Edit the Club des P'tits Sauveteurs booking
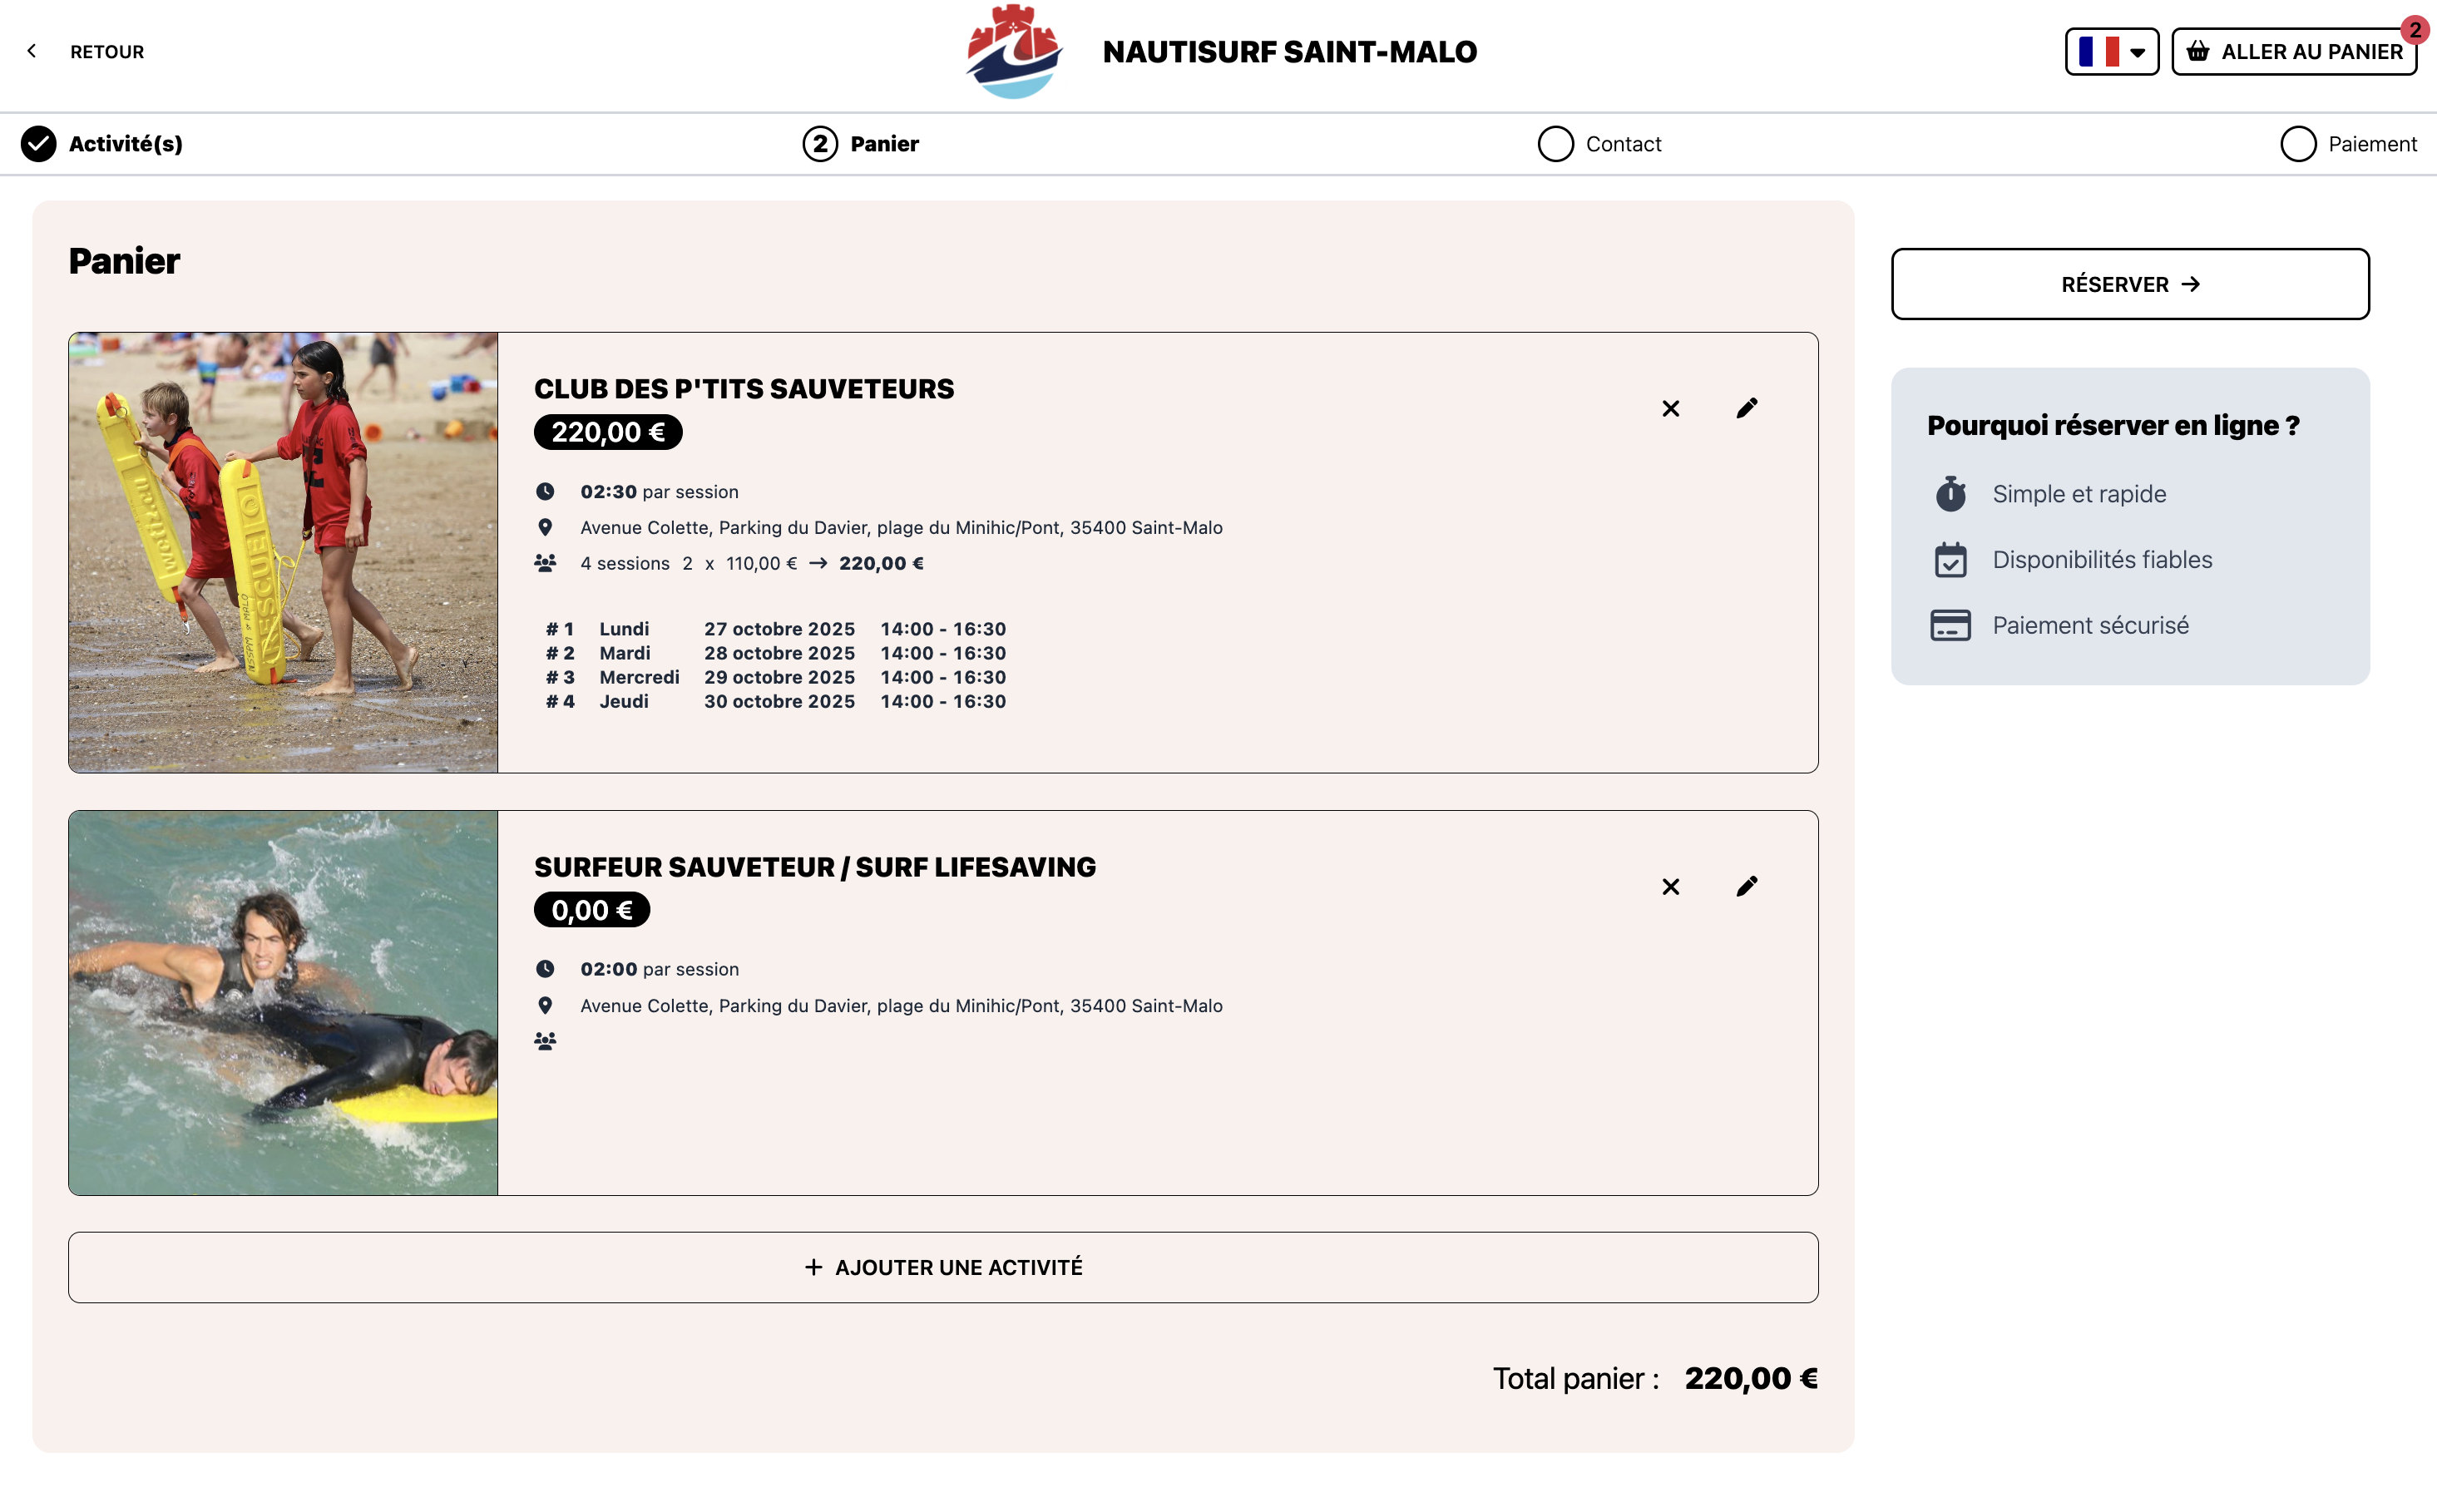The width and height of the screenshot is (2437, 1512). [x=1746, y=408]
